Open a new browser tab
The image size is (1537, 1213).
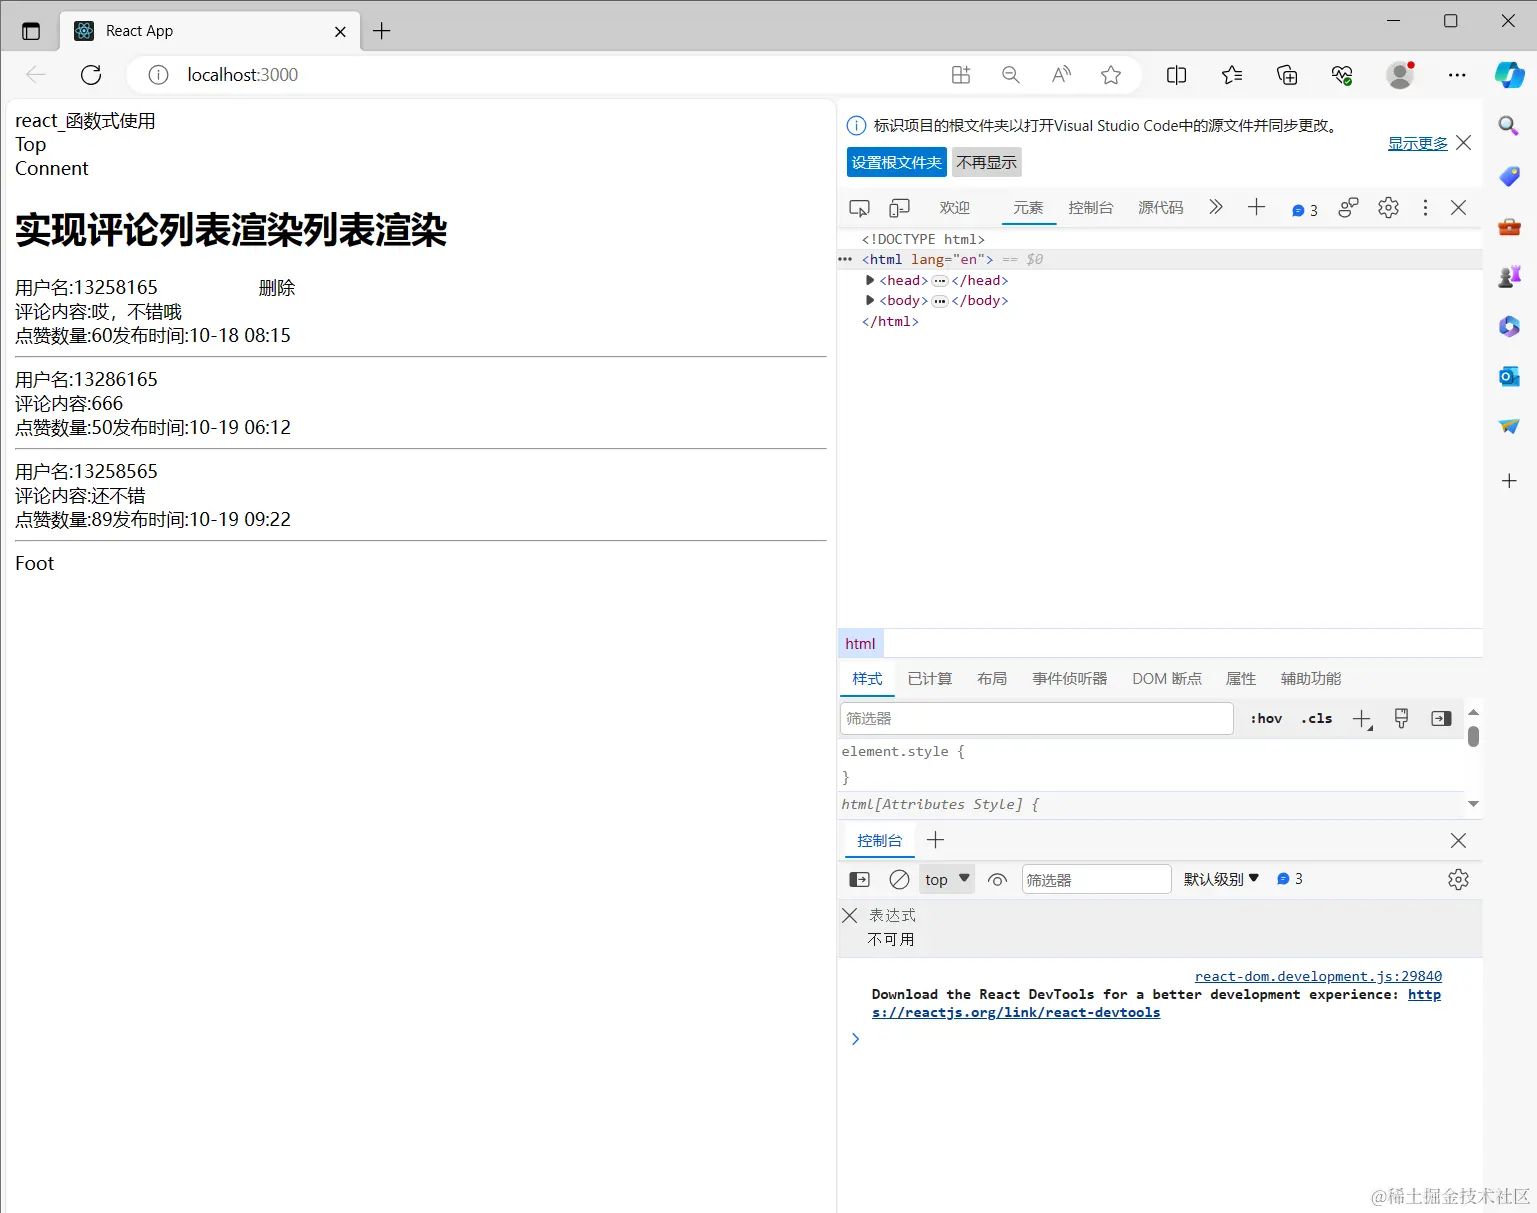[381, 31]
